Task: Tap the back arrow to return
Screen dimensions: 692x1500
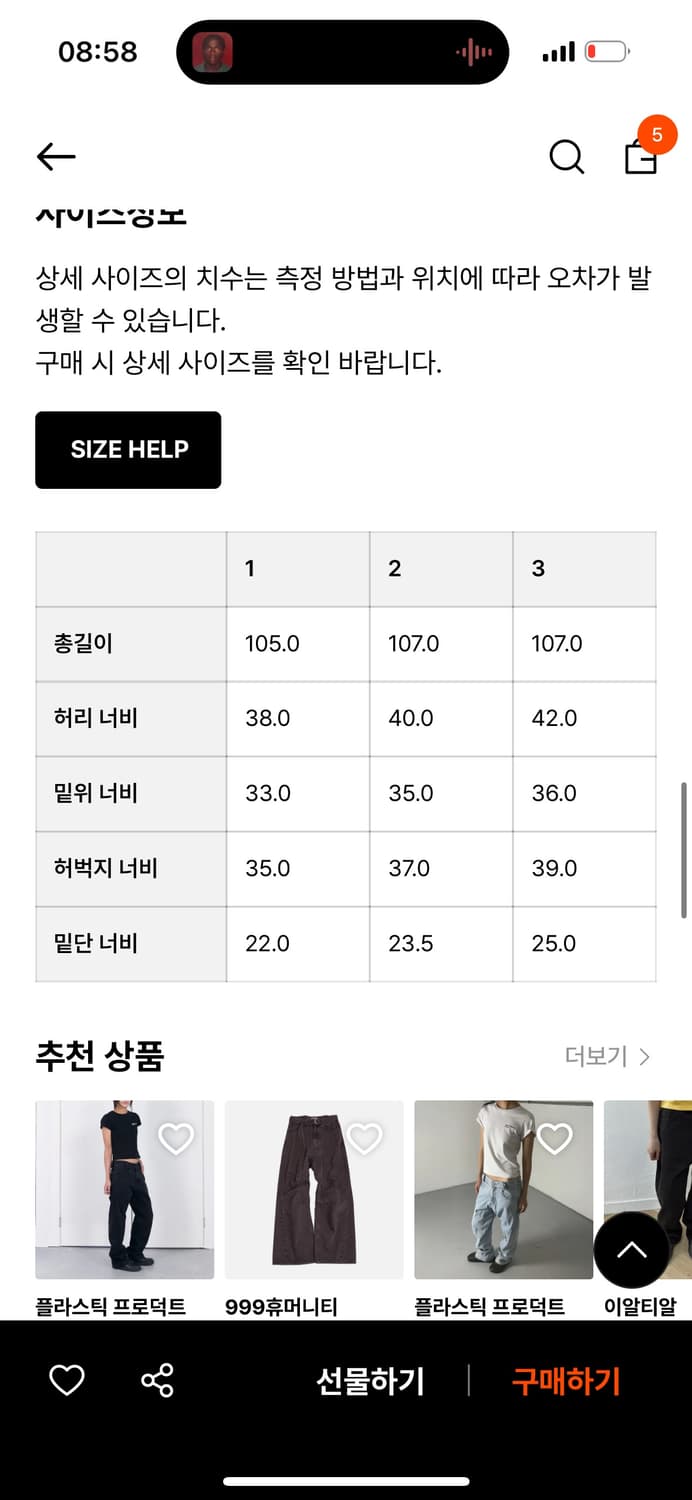Action: [x=55, y=157]
